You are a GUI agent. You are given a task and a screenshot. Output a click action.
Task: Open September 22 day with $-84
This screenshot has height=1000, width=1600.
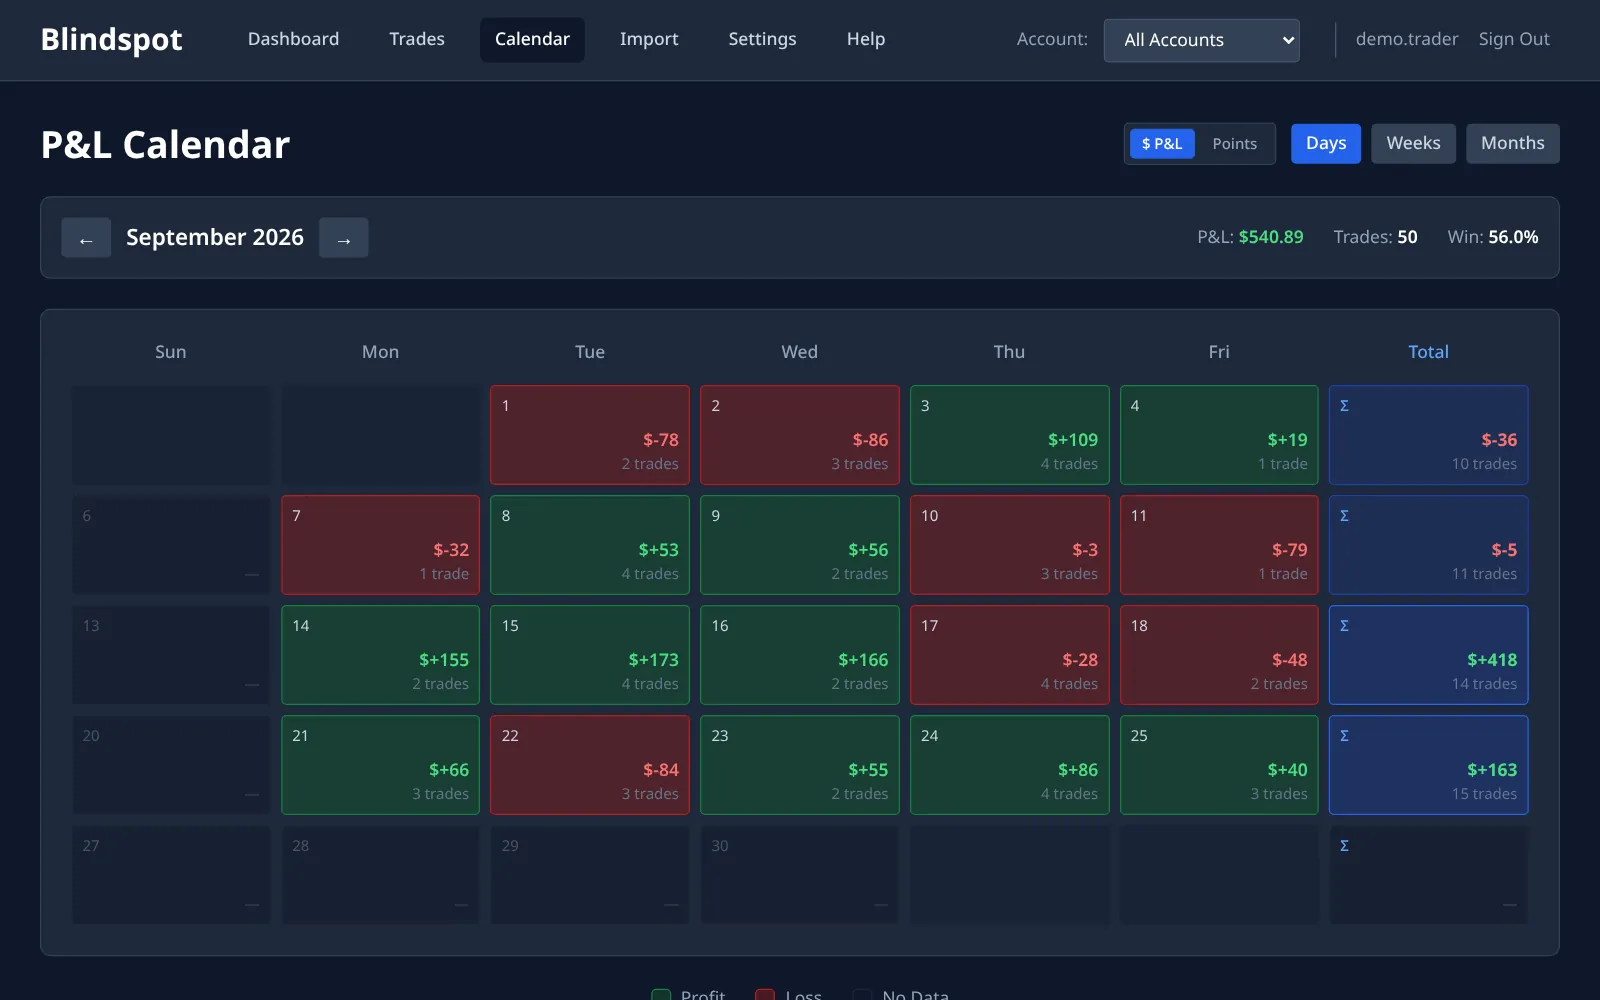click(590, 765)
